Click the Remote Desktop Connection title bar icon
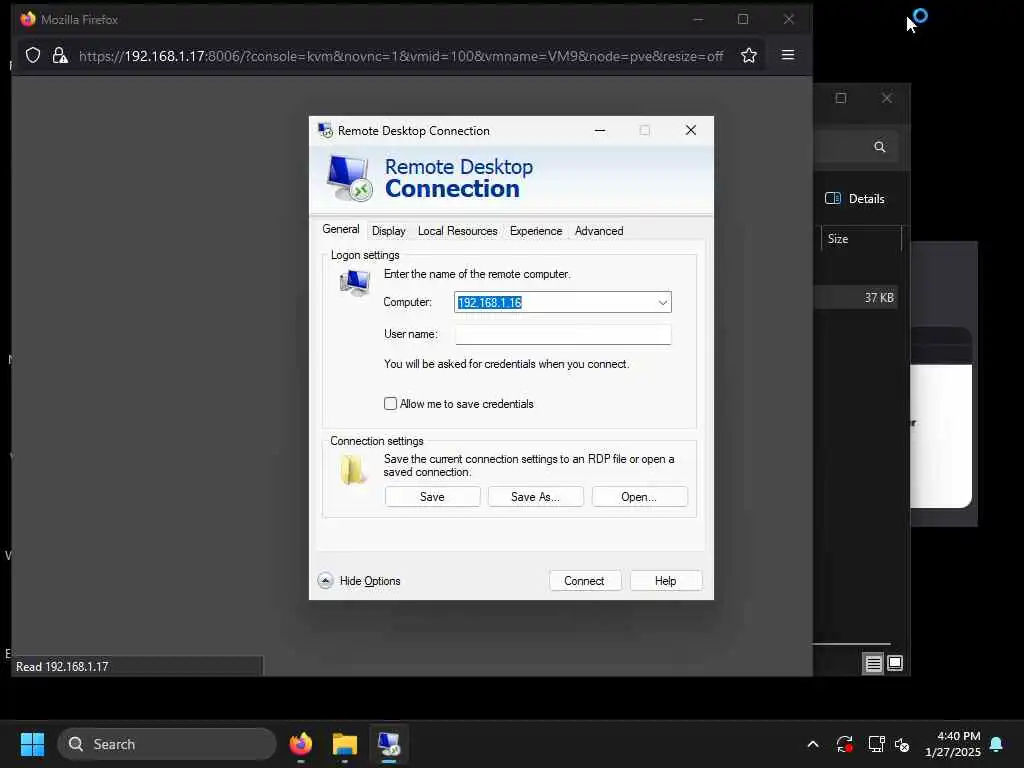The height and width of the screenshot is (768, 1024). coord(325,131)
